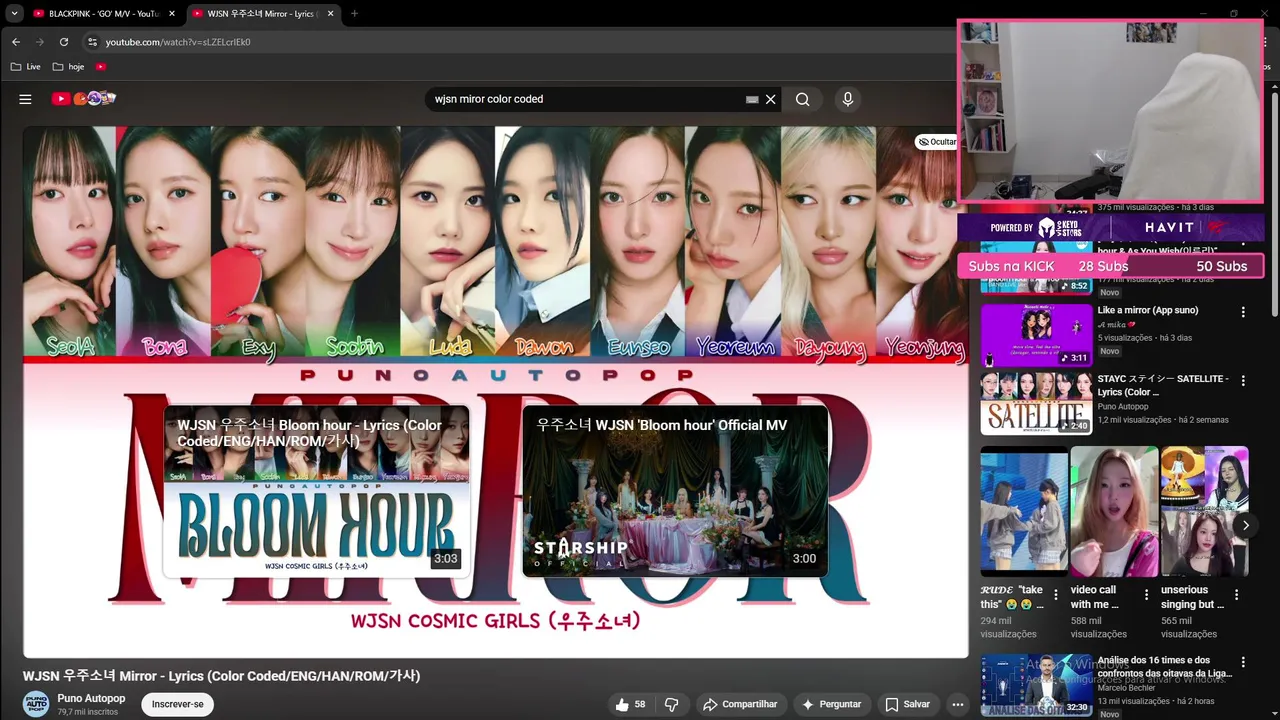The height and width of the screenshot is (720, 1280).
Task: Open Puno Autopop channel avatar
Action: (x=36, y=704)
